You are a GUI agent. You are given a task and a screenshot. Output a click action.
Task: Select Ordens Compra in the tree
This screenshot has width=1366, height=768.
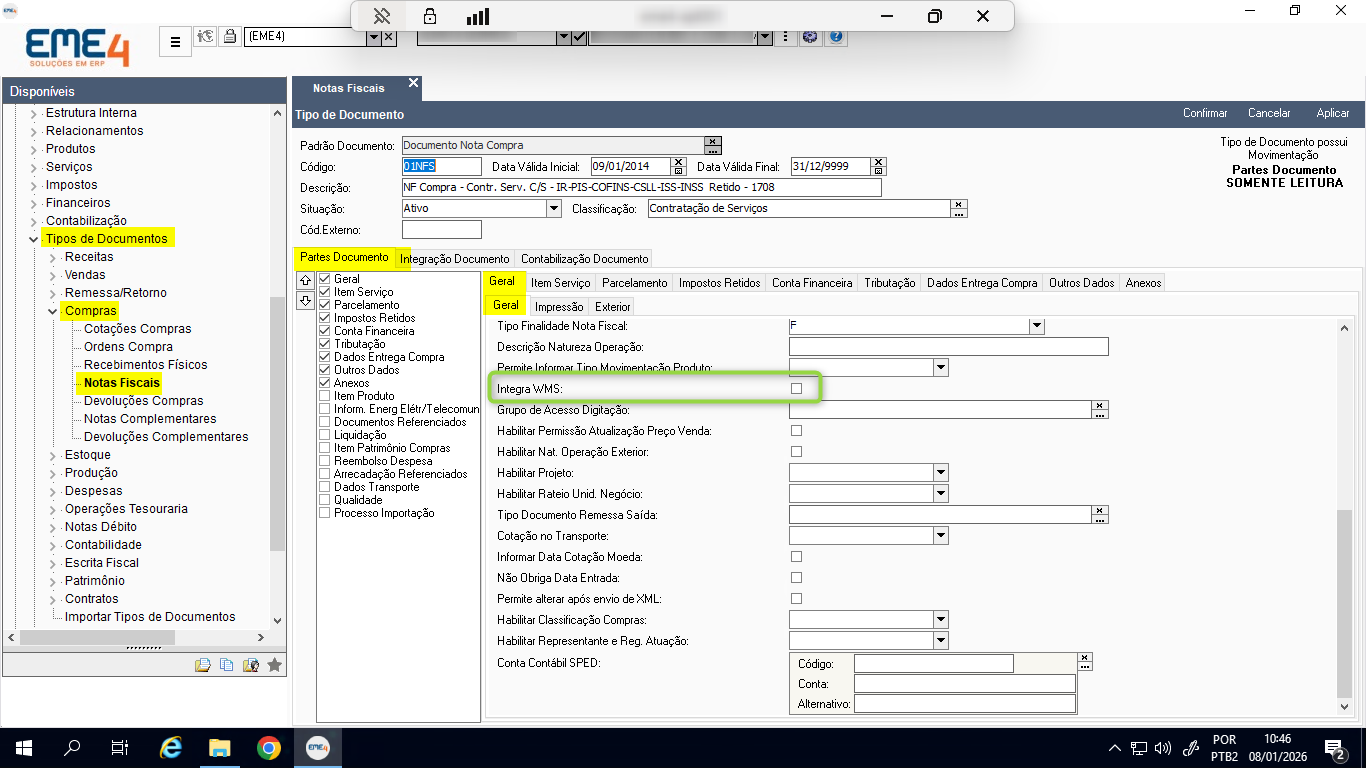pos(128,347)
